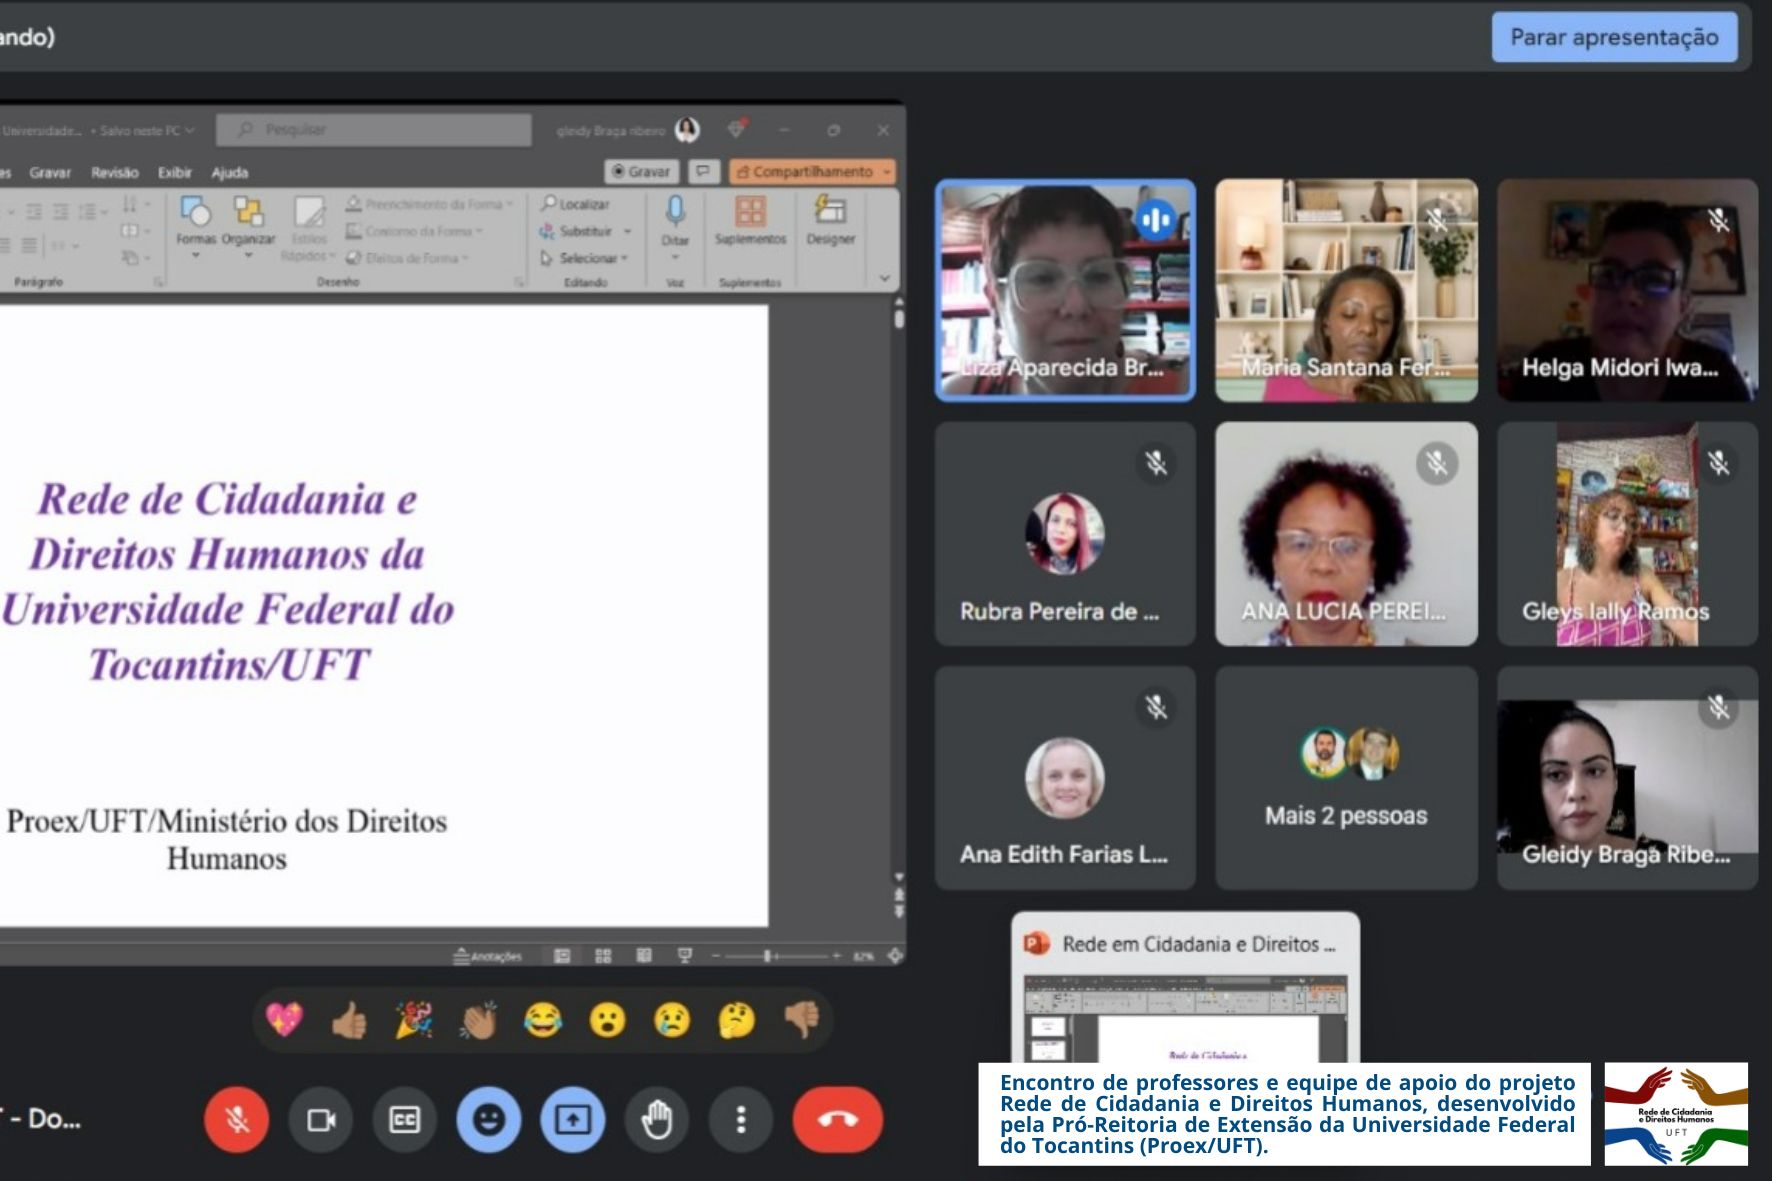This screenshot has width=1772, height=1181.
Task: Stop presenting via Parar apresentação
Action: pyautogui.click(x=1614, y=37)
